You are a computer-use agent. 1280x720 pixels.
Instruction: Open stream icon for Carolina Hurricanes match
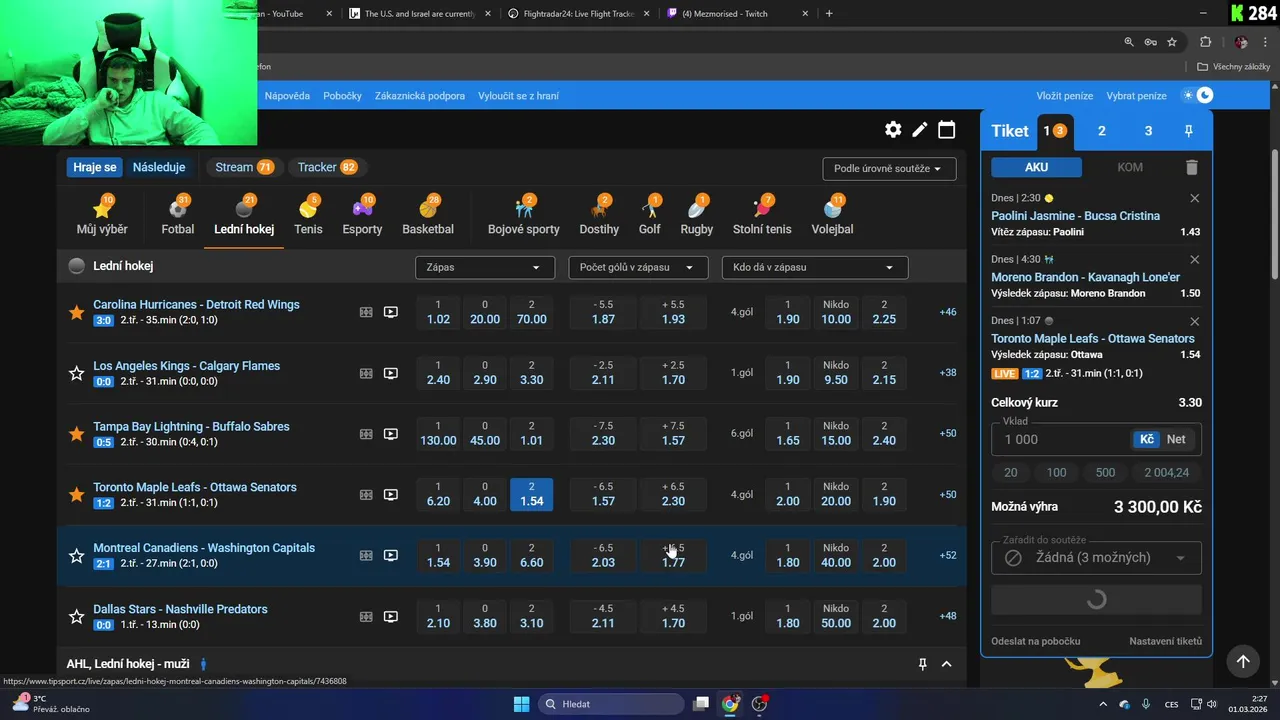(x=391, y=312)
